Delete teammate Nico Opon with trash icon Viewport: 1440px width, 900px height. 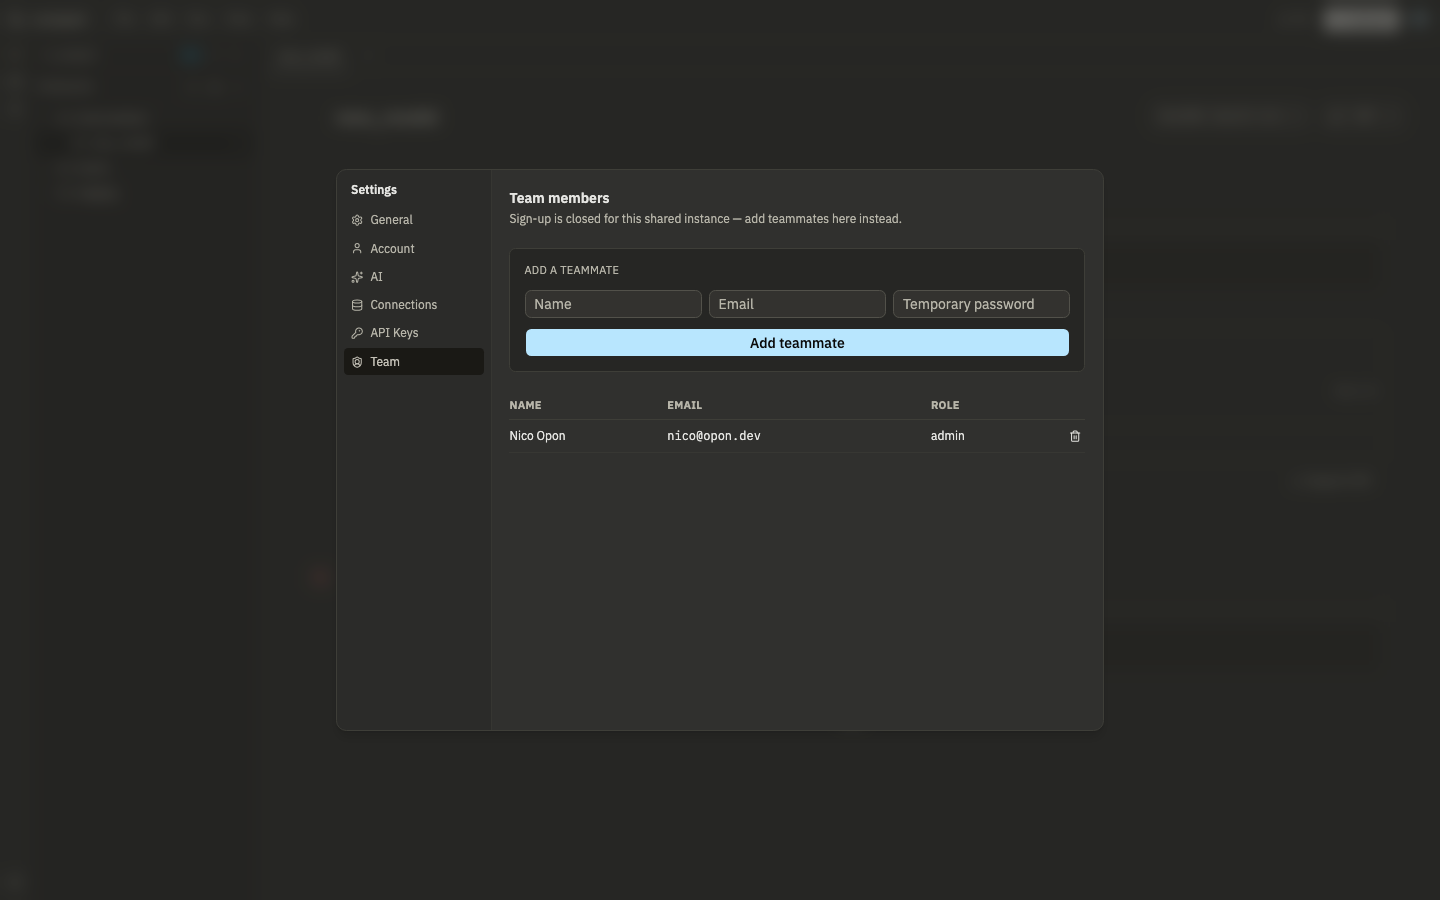1075,436
